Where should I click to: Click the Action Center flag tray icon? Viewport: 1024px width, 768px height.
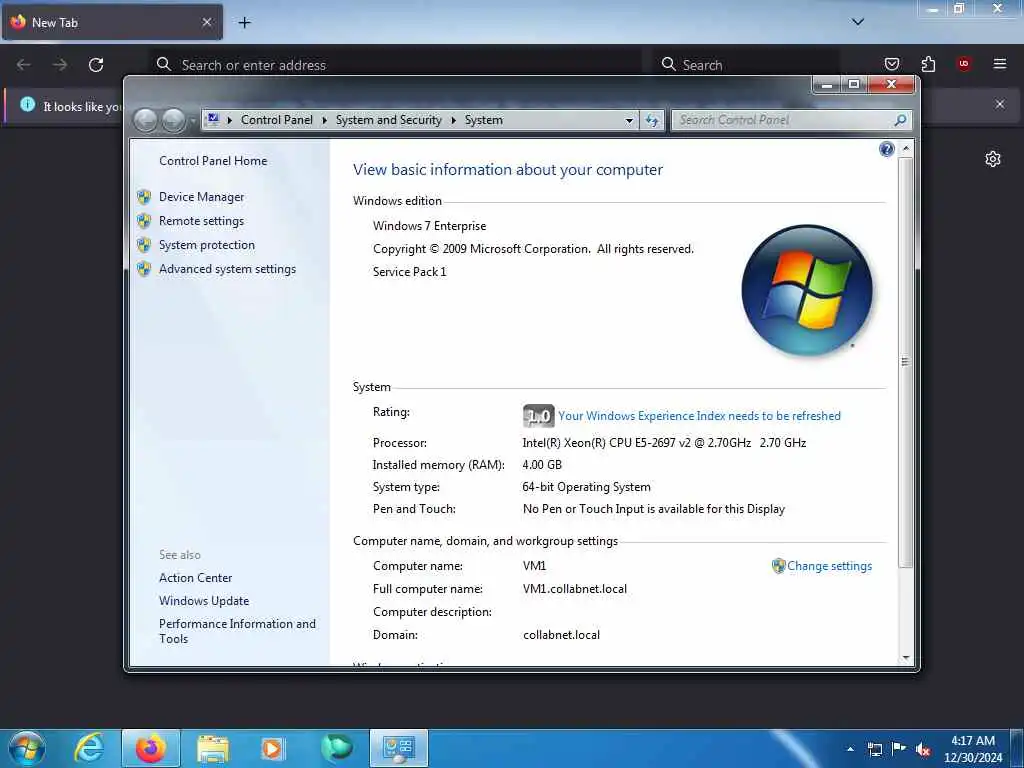coord(899,749)
